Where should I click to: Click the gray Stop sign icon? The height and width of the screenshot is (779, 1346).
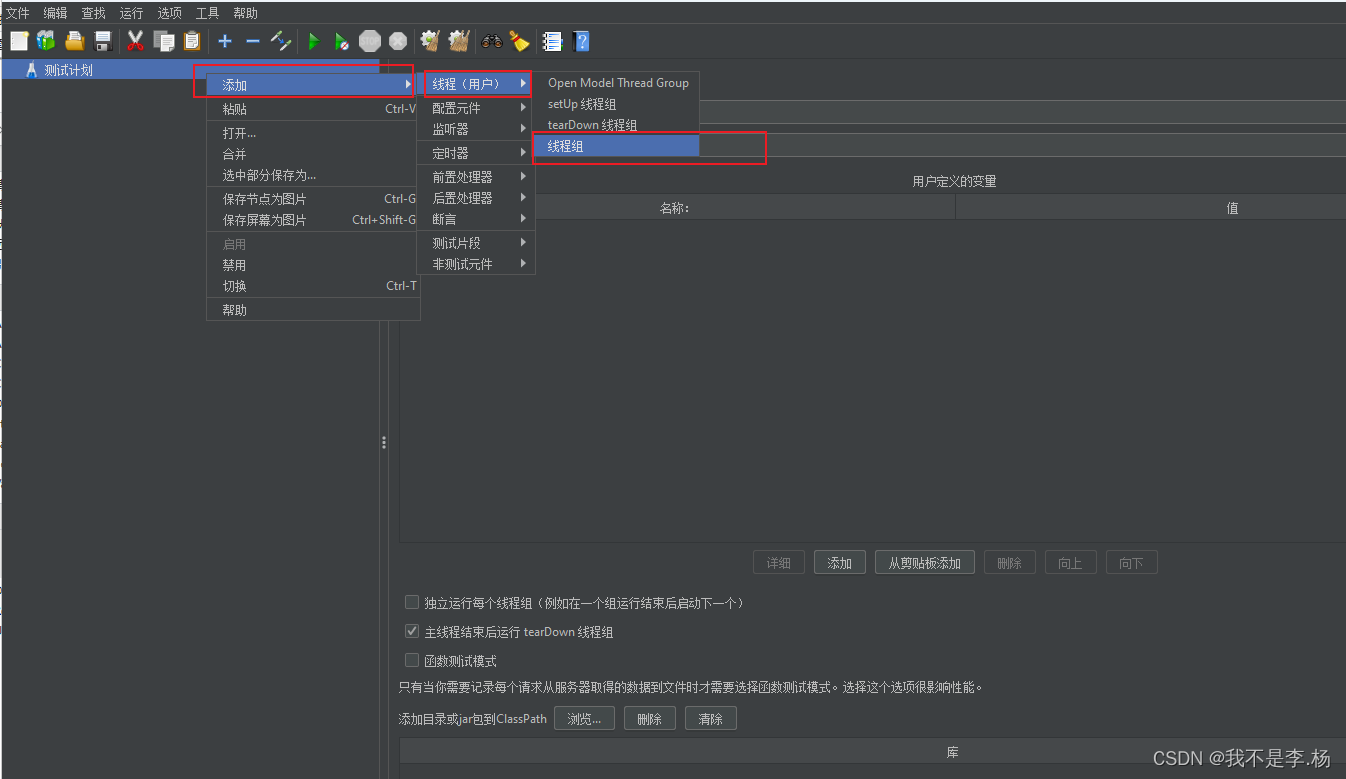[370, 41]
